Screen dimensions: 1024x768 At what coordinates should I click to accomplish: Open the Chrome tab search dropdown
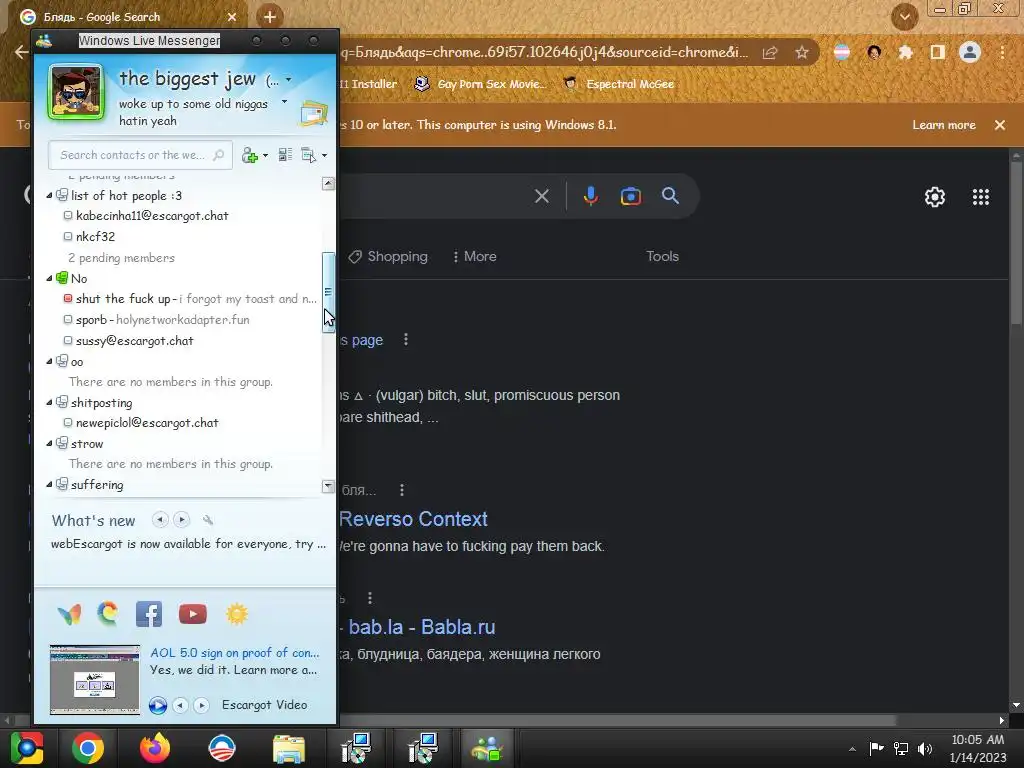(904, 16)
